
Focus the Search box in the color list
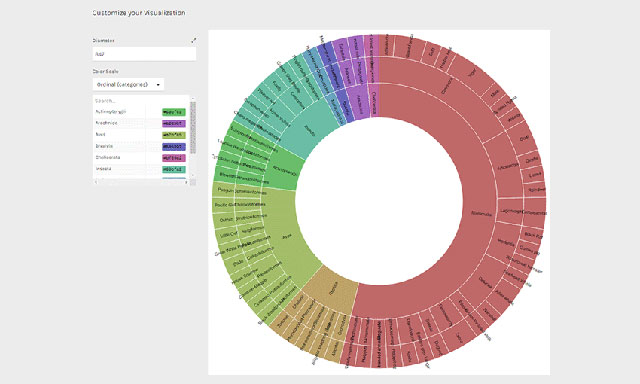141,101
